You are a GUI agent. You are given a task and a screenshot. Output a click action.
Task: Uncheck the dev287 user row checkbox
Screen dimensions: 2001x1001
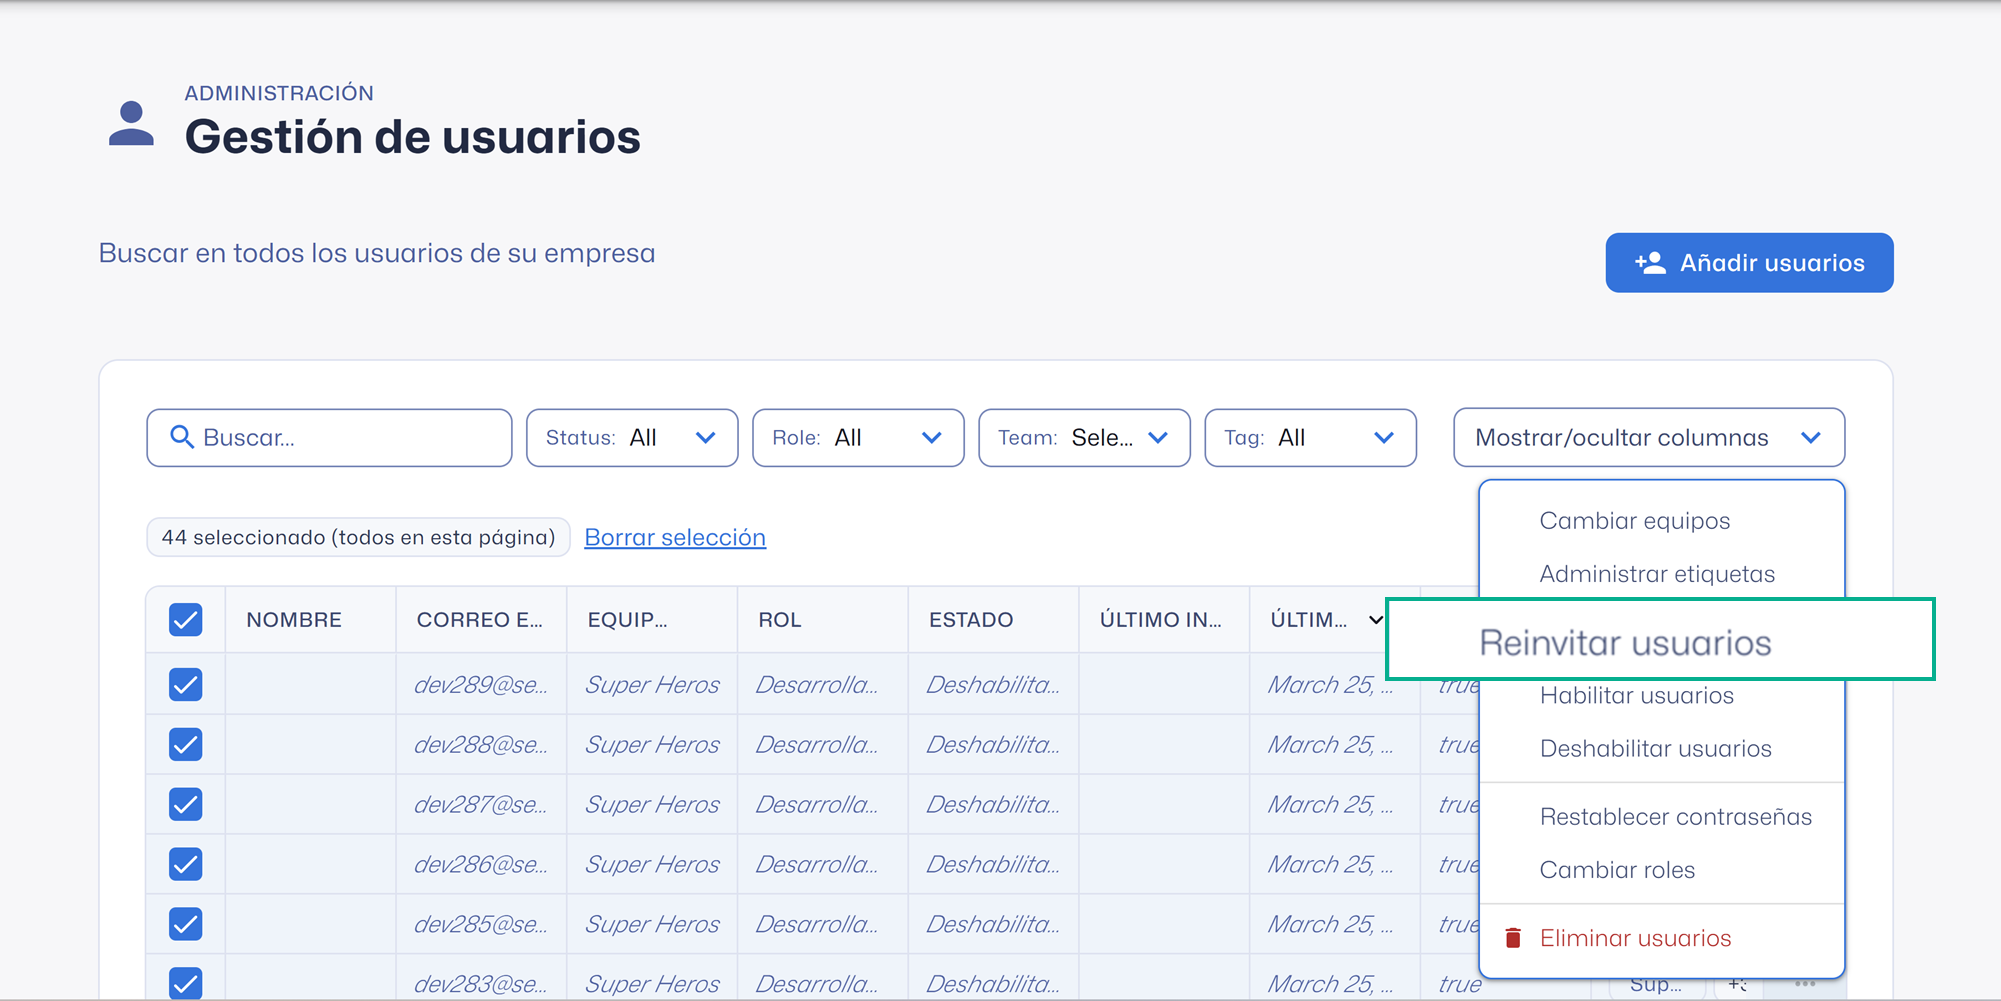point(186,805)
